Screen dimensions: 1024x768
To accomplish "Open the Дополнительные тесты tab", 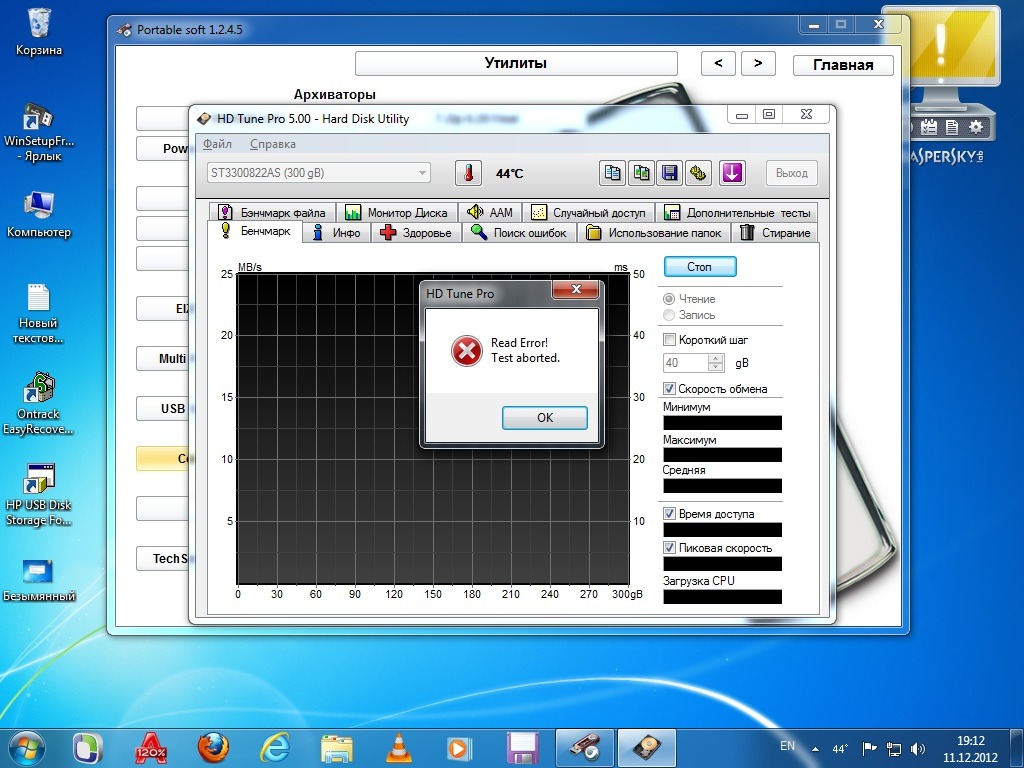I will [x=737, y=212].
